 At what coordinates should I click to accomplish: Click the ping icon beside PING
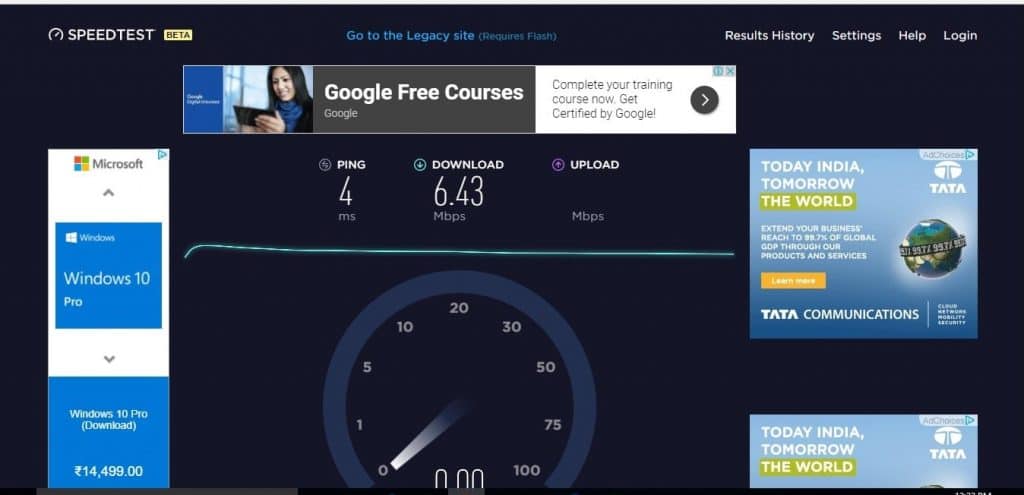325,165
